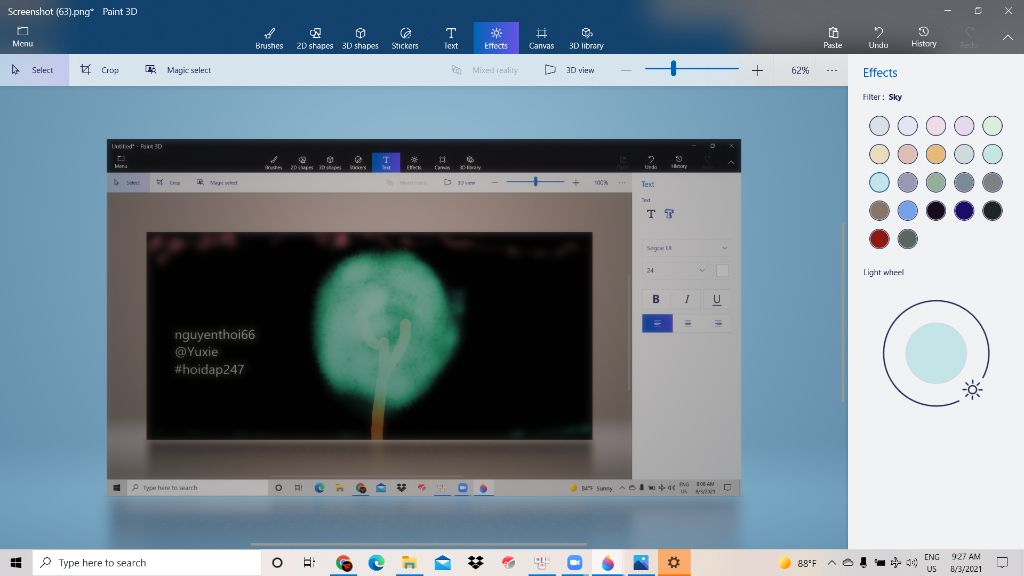Click the Paste button
The width and height of the screenshot is (1024, 576).
pyautogui.click(x=833, y=38)
